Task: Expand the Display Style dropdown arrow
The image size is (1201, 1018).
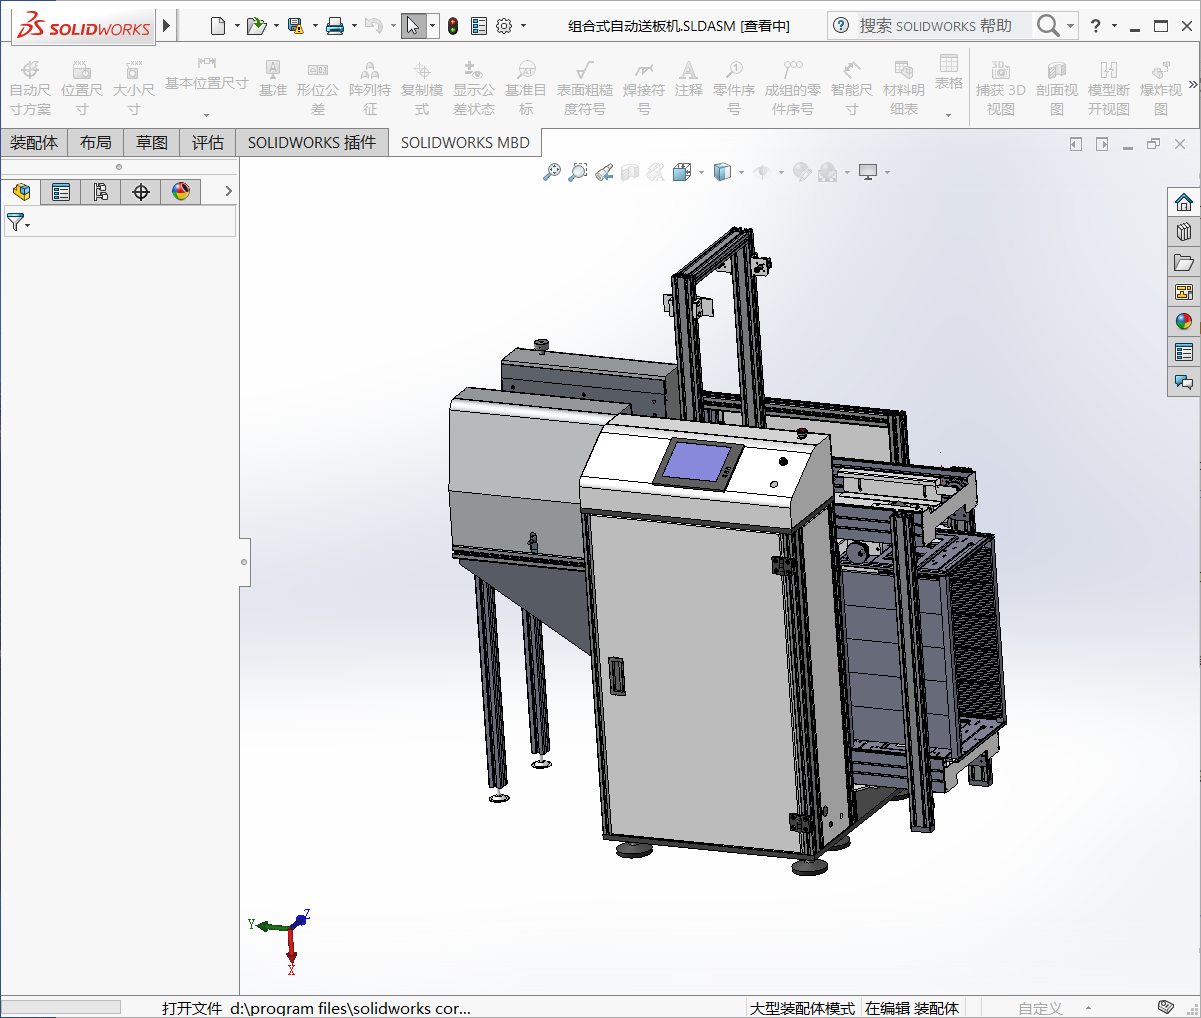Action: [741, 173]
